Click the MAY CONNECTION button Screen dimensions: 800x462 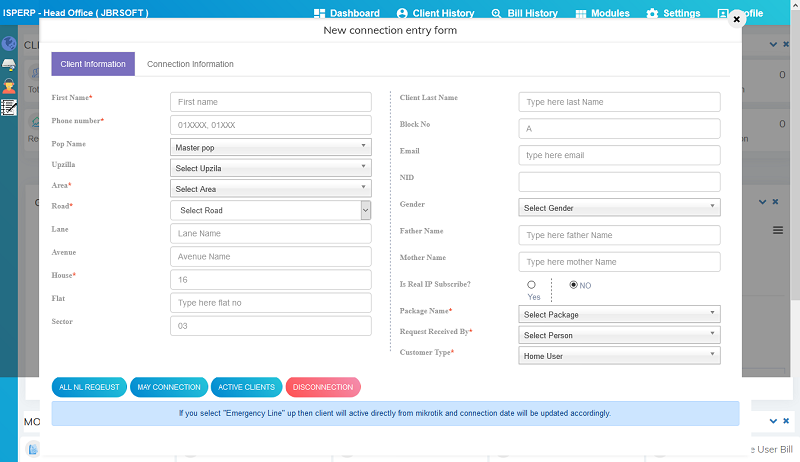169,387
